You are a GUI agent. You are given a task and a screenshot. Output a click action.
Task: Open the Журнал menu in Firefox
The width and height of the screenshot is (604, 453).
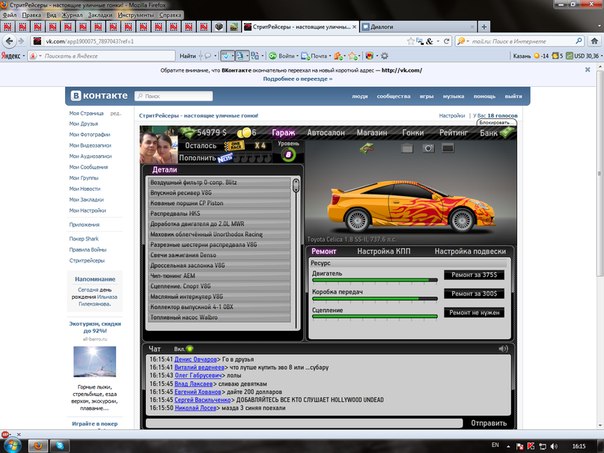72,15
